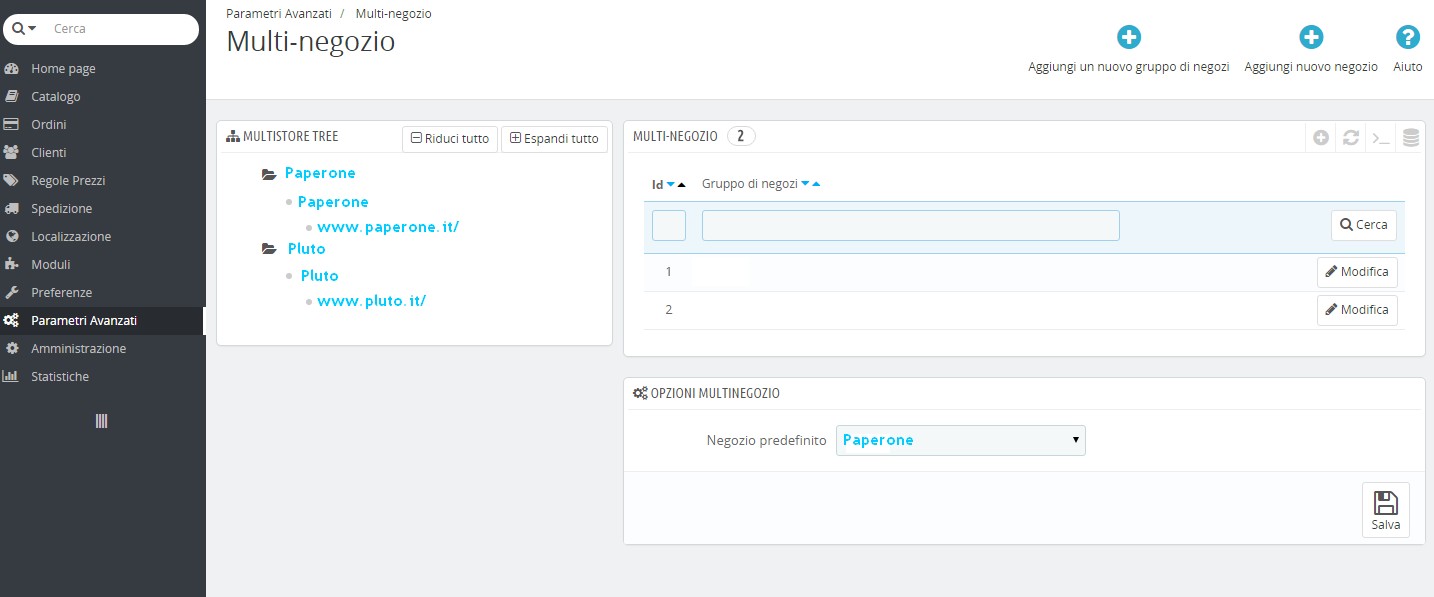Click the Statistiche bar chart icon
Viewport: 1434px width, 597px height.
(12, 377)
